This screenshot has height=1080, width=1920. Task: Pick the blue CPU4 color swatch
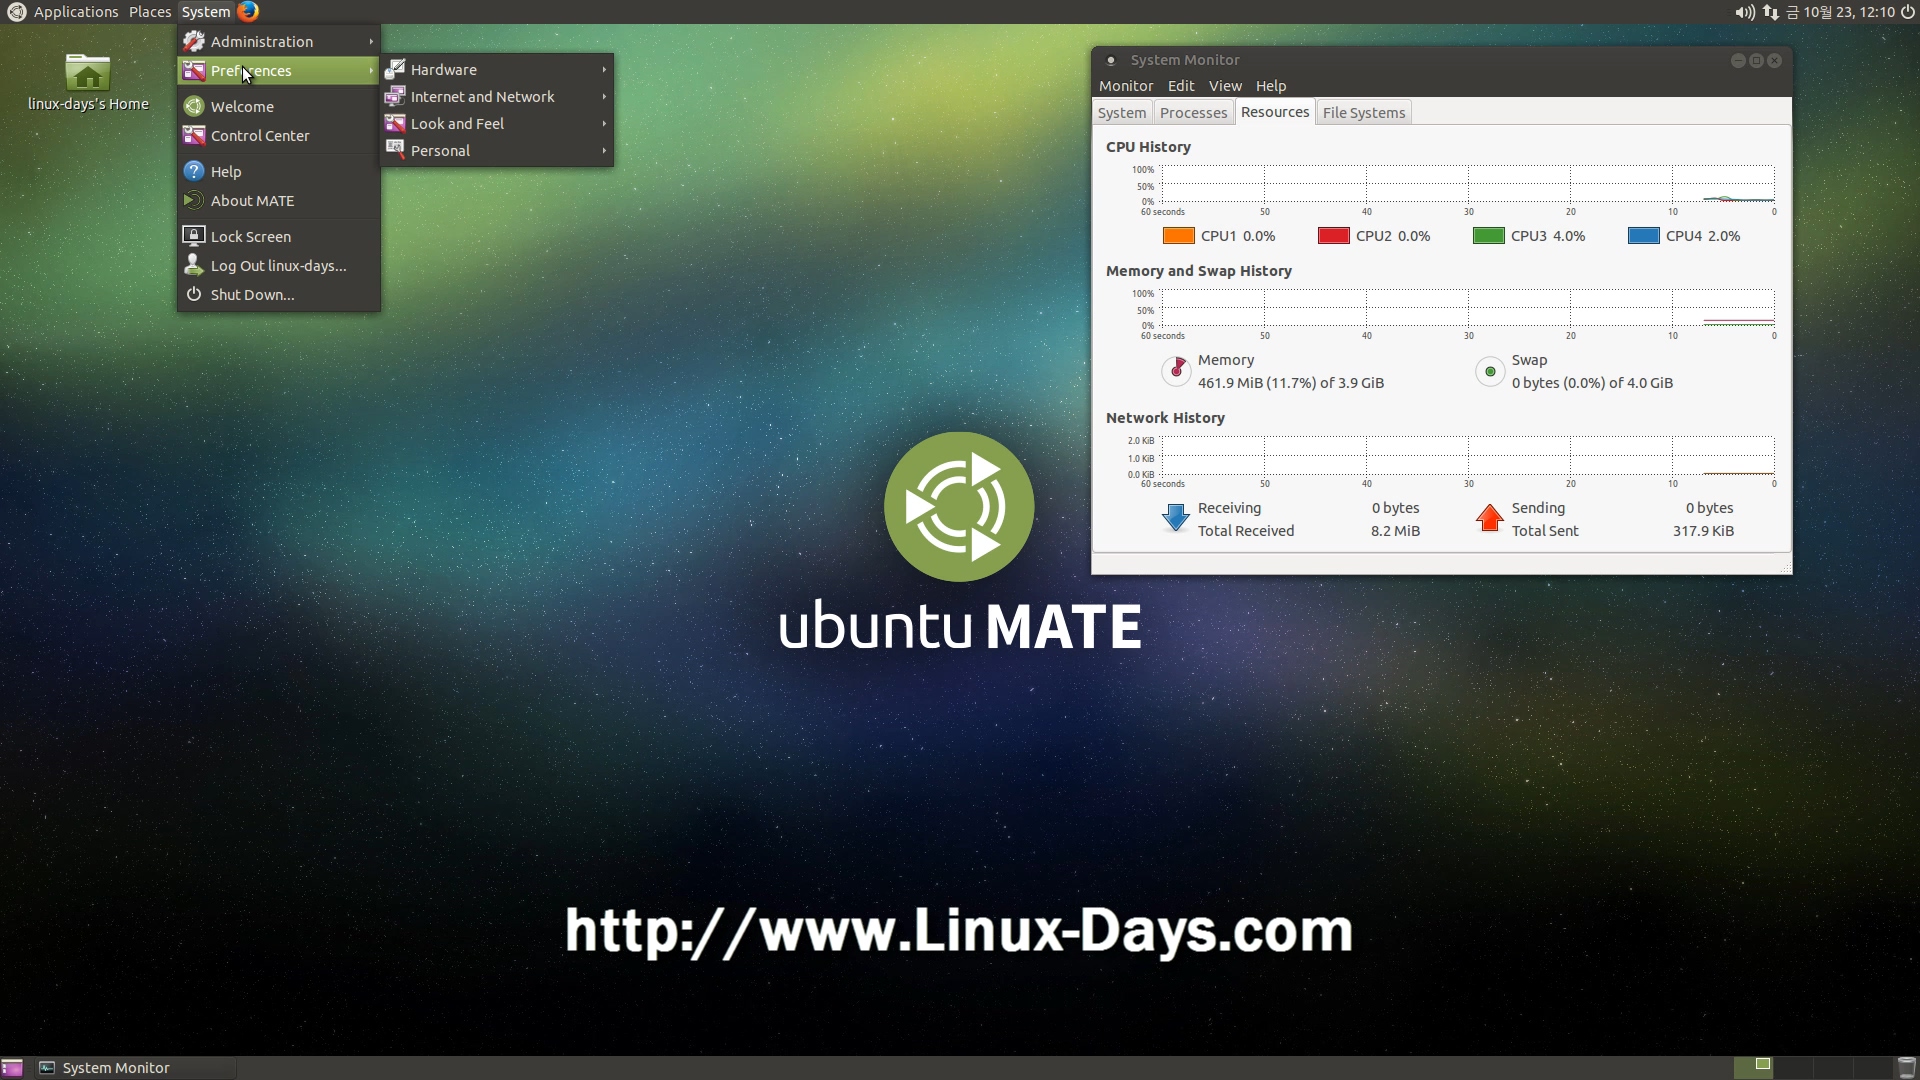(1644, 236)
